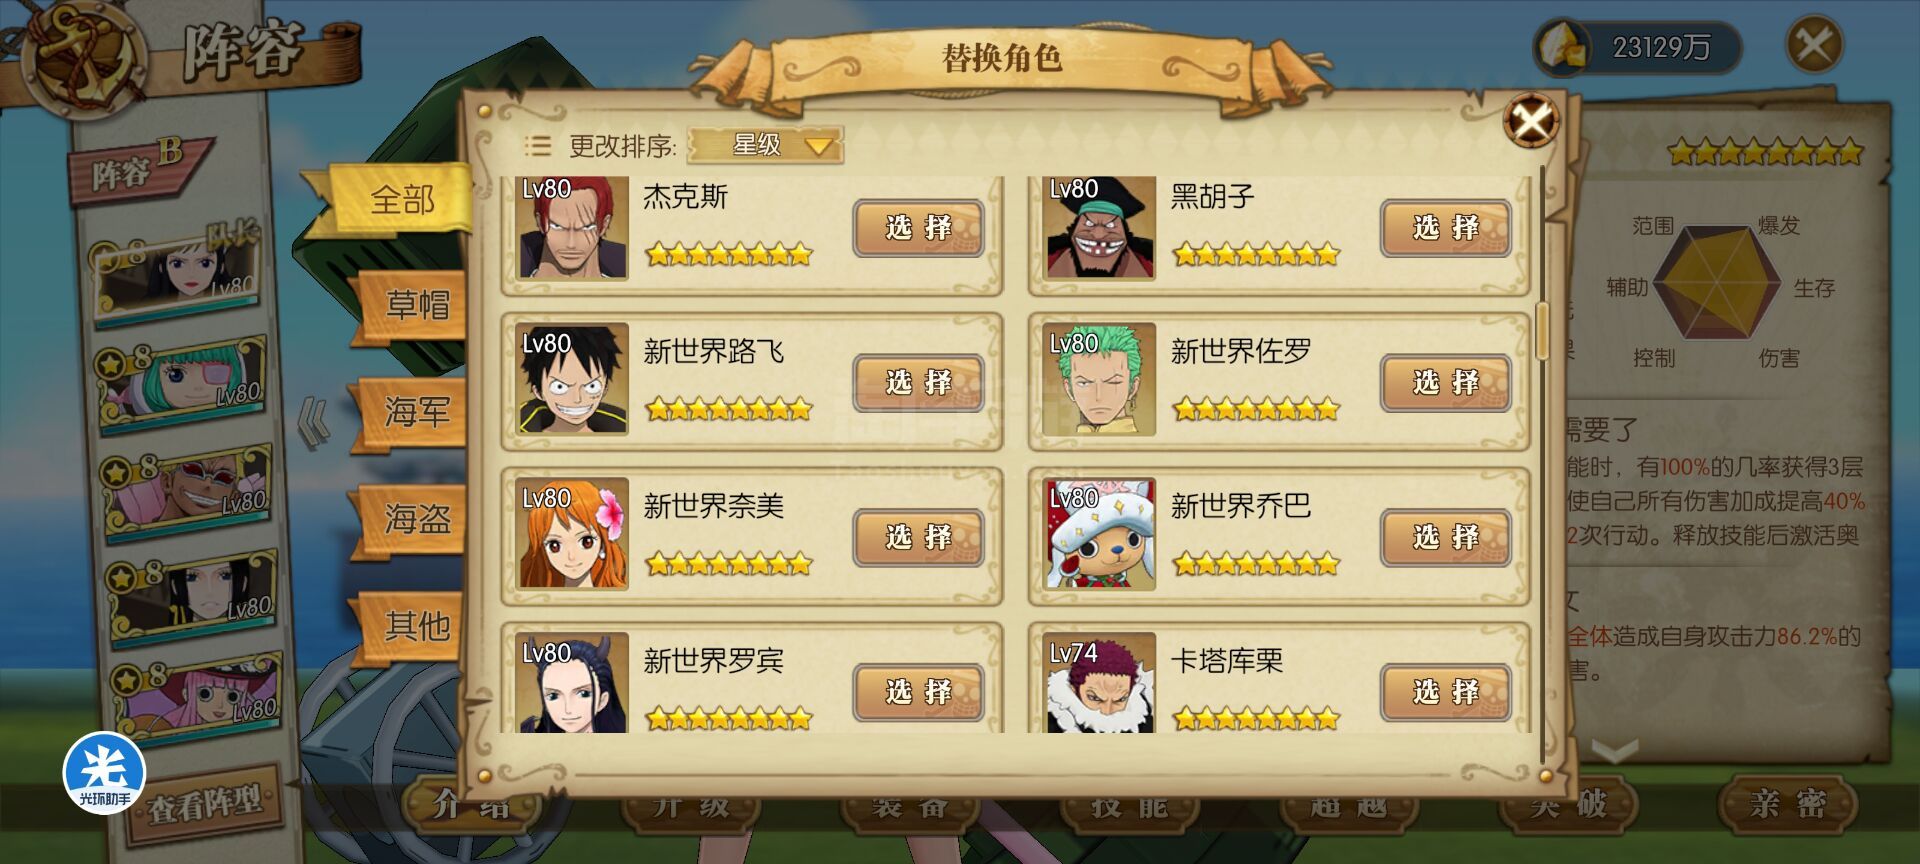Click the 新世界奈美 character portrait
Screen dimensions: 1920x864
573,533
